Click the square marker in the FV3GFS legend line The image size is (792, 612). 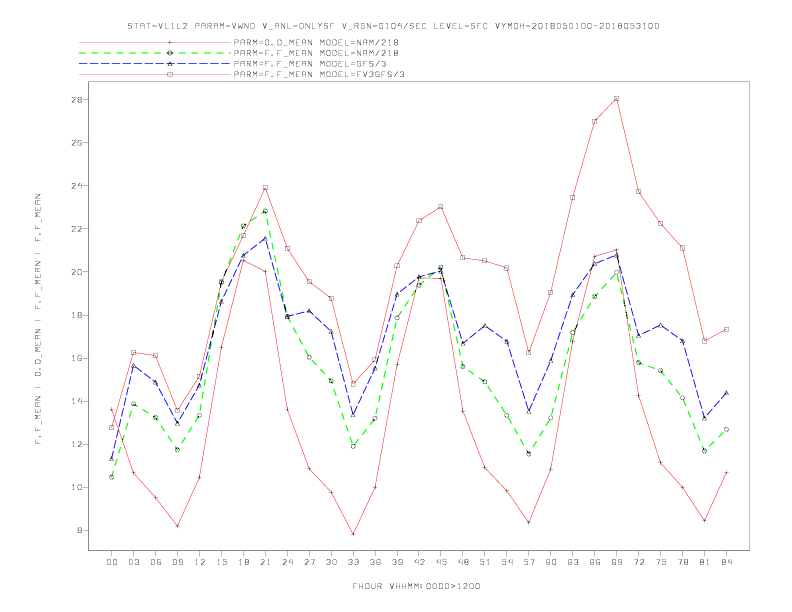tap(170, 74)
